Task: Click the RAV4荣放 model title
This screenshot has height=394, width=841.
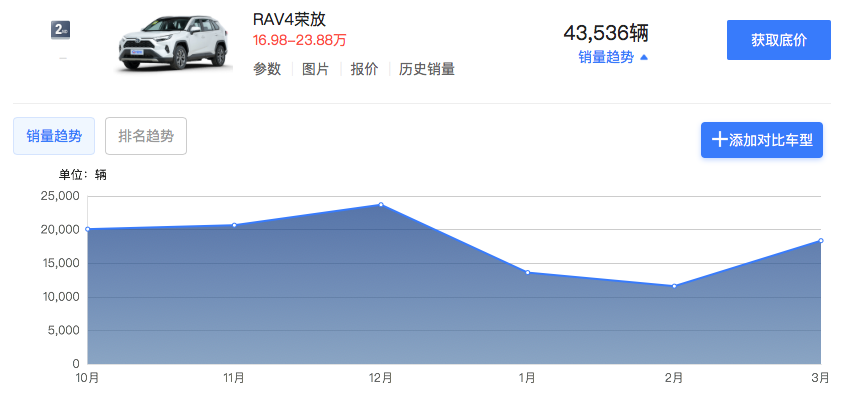Action: (290, 20)
